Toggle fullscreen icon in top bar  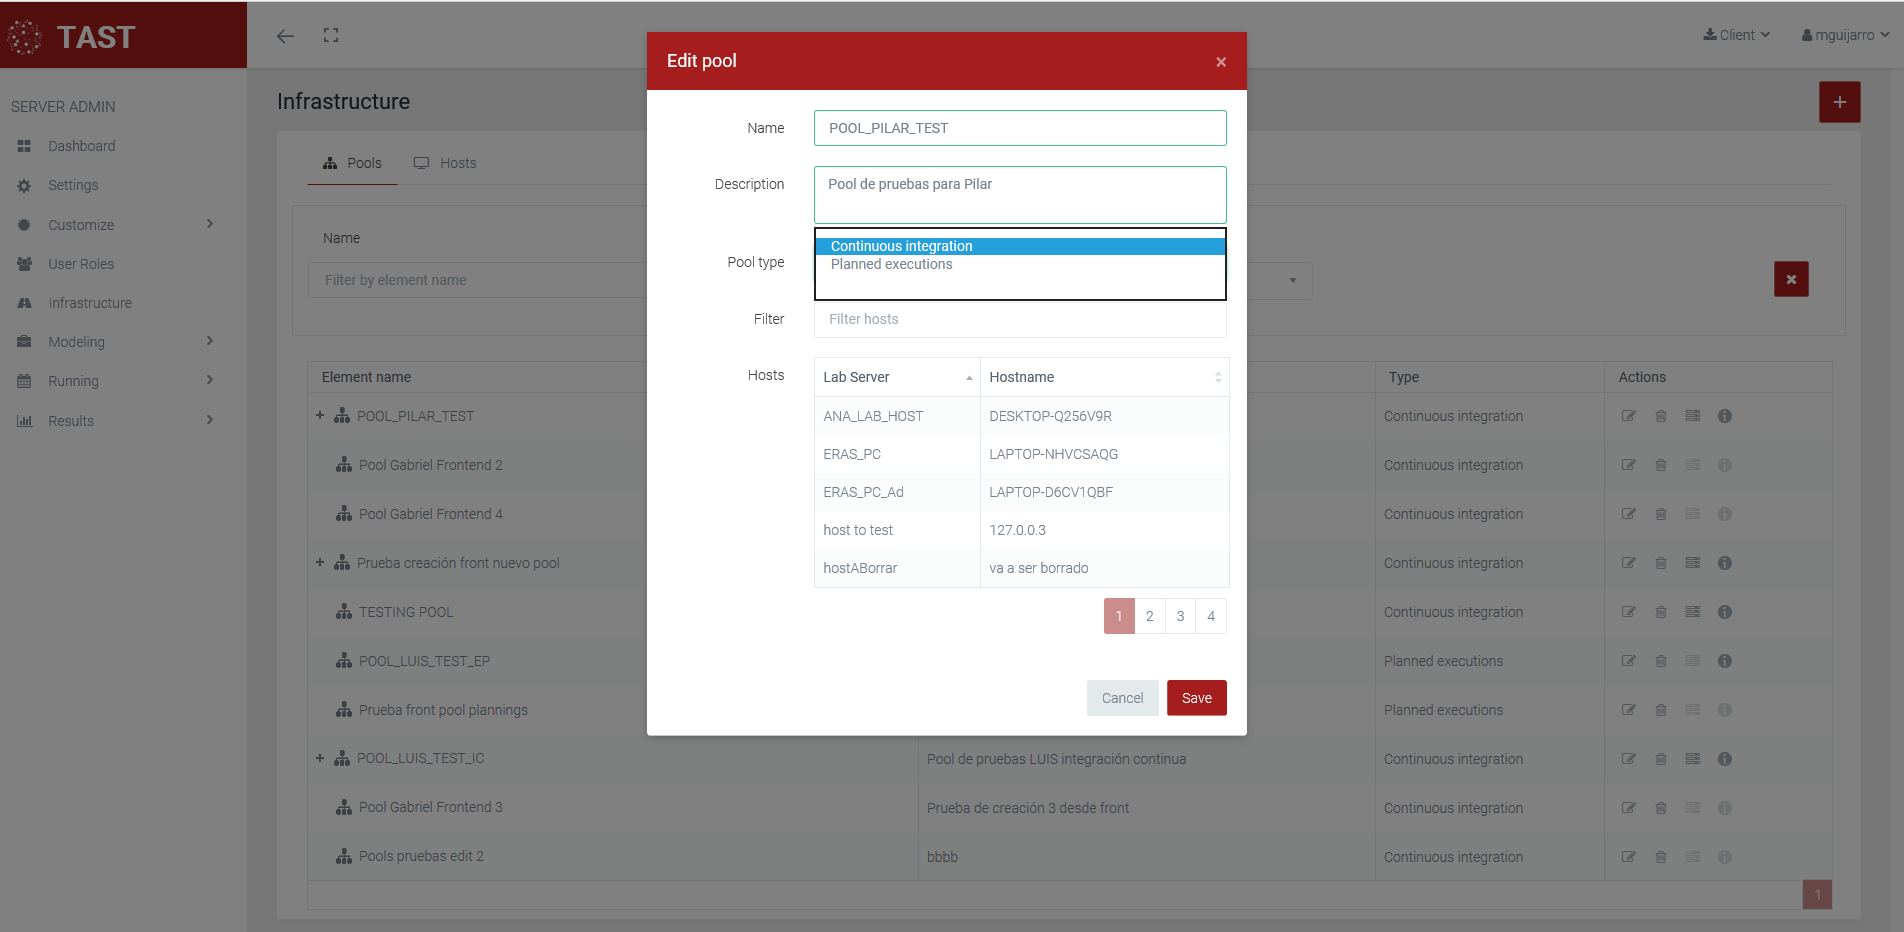(331, 36)
